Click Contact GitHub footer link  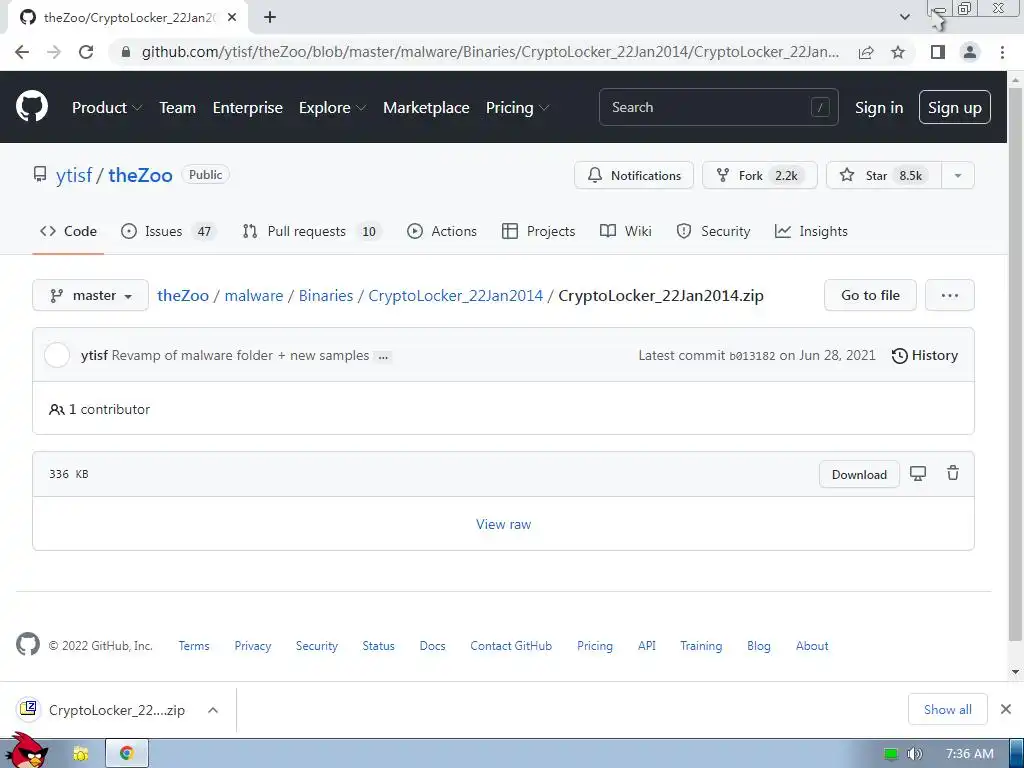pos(511,646)
